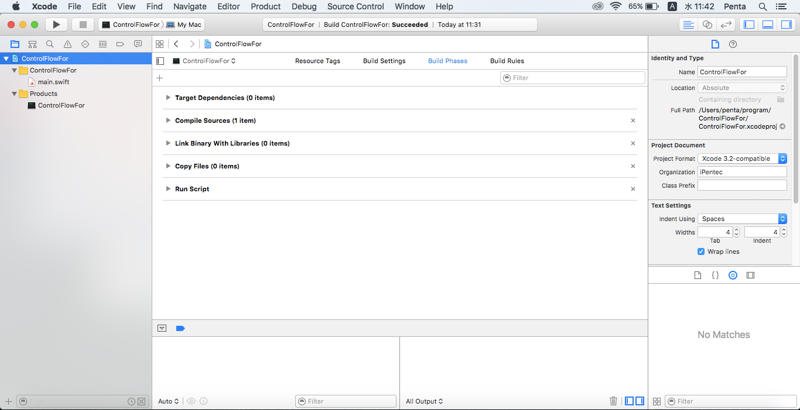Viewport: 800px width, 410px height.
Task: Adjust the Tab width stepper
Action: point(736,232)
